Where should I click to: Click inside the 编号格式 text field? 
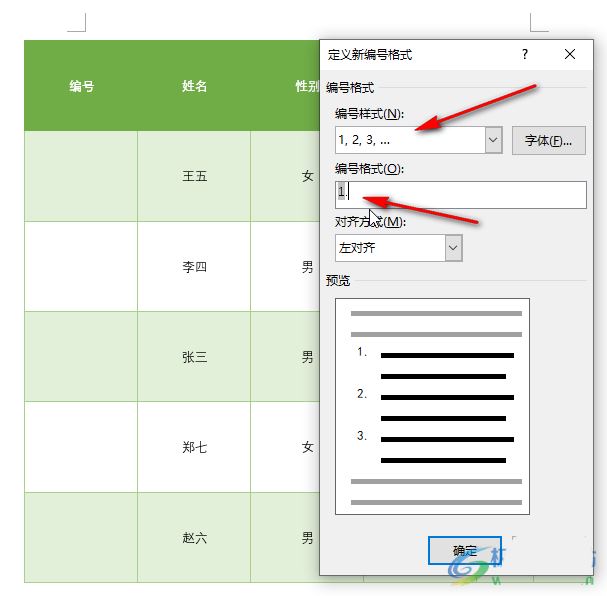(x=470, y=194)
